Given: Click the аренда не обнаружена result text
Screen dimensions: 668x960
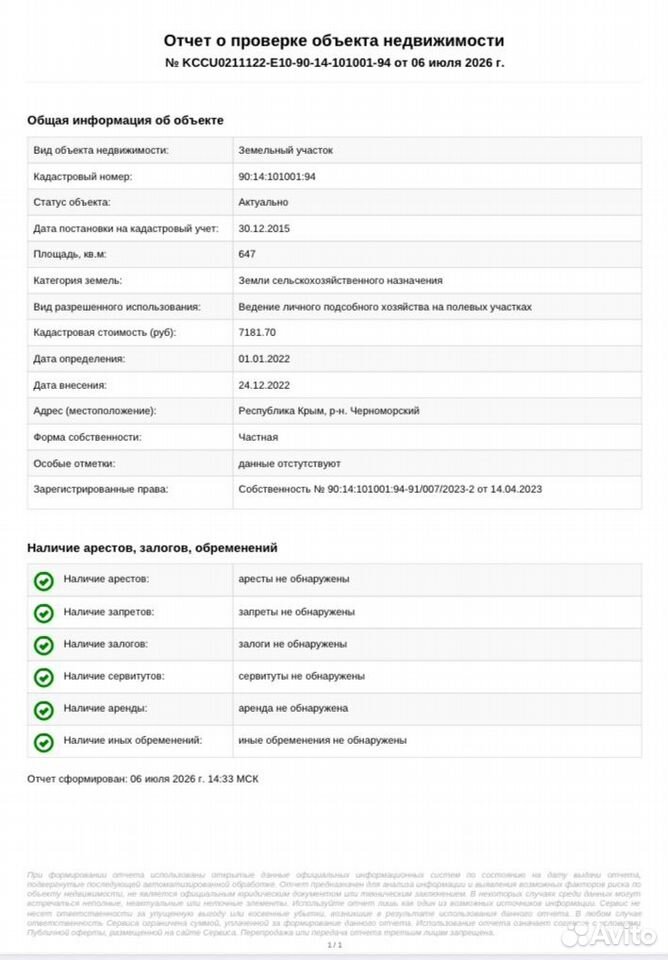Looking at the screenshot, I should click(x=293, y=708).
